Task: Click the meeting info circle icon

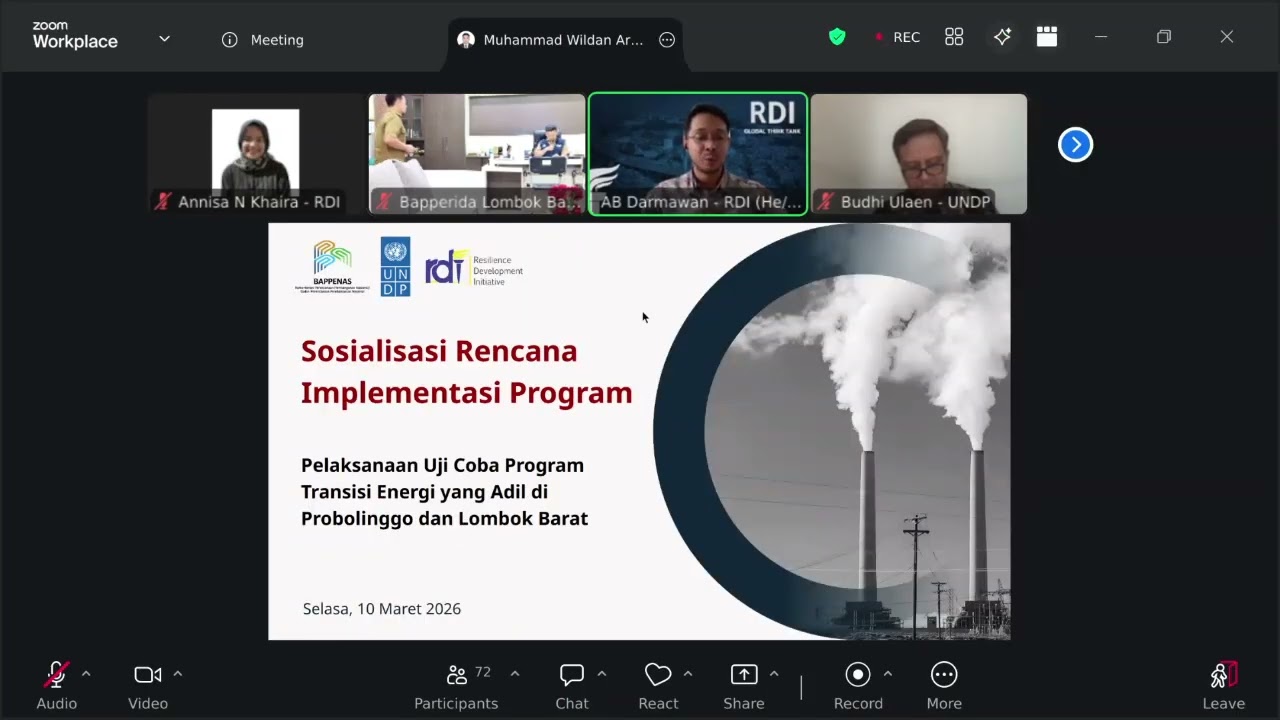Action: tap(230, 40)
